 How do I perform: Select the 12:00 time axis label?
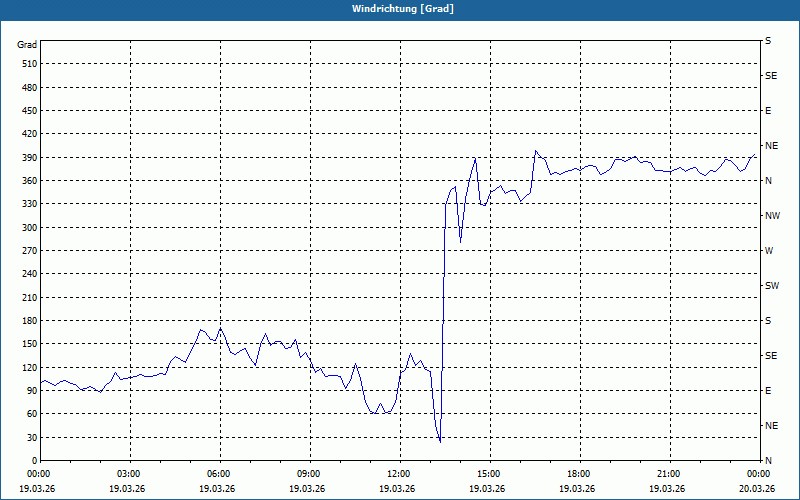[399, 474]
